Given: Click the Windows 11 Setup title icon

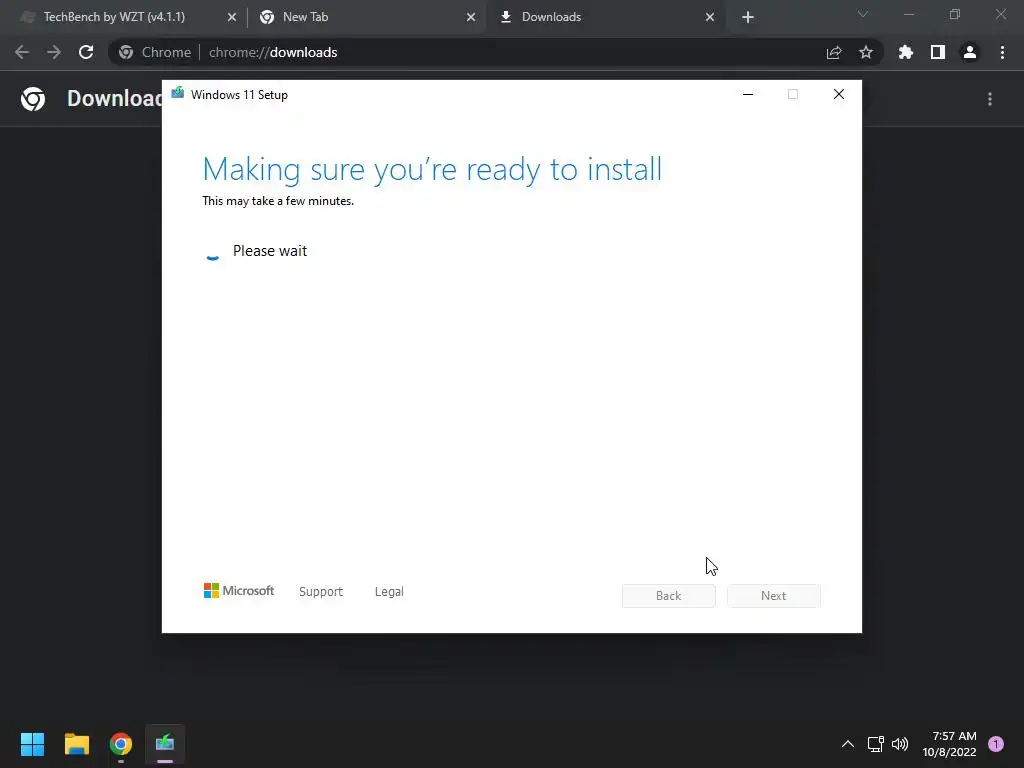Looking at the screenshot, I should 178,93.
